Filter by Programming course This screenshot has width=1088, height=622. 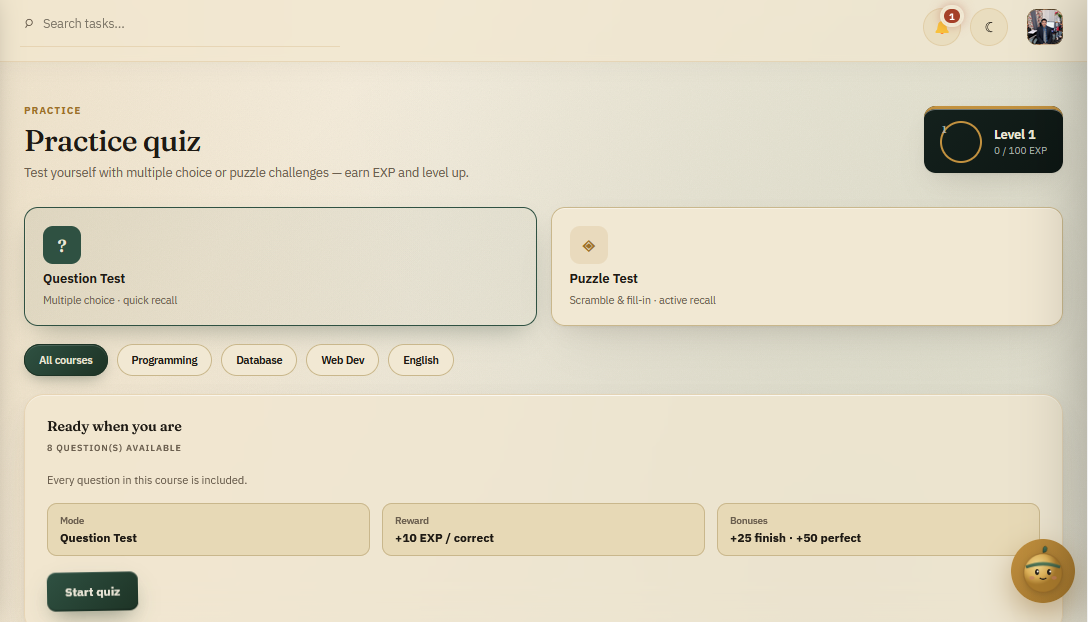click(x=164, y=360)
